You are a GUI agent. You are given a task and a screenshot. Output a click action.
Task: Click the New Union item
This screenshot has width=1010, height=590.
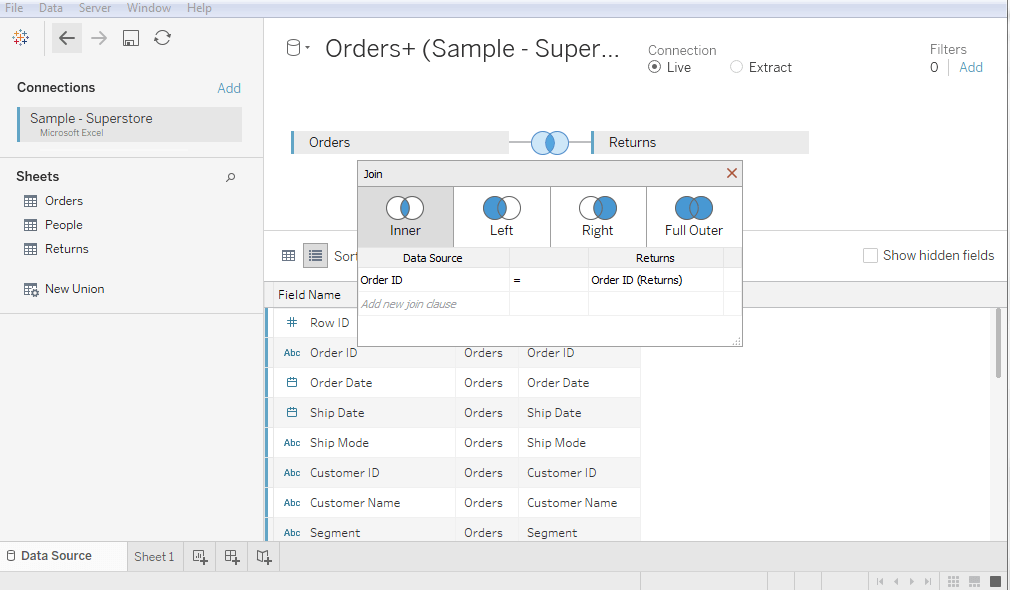point(74,289)
